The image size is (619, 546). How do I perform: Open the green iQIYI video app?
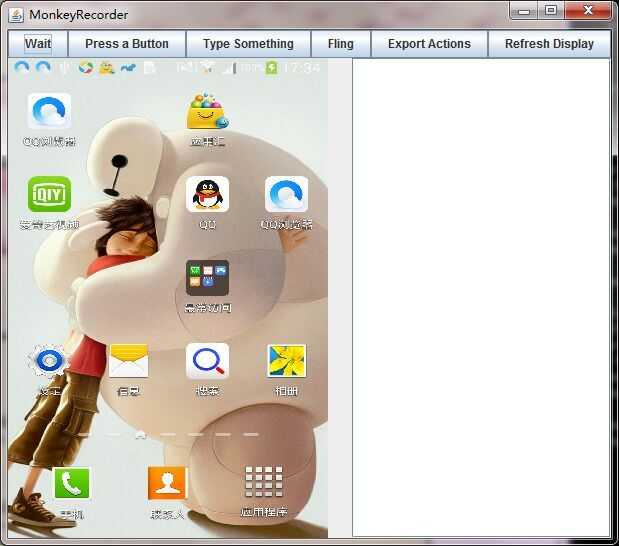49,194
